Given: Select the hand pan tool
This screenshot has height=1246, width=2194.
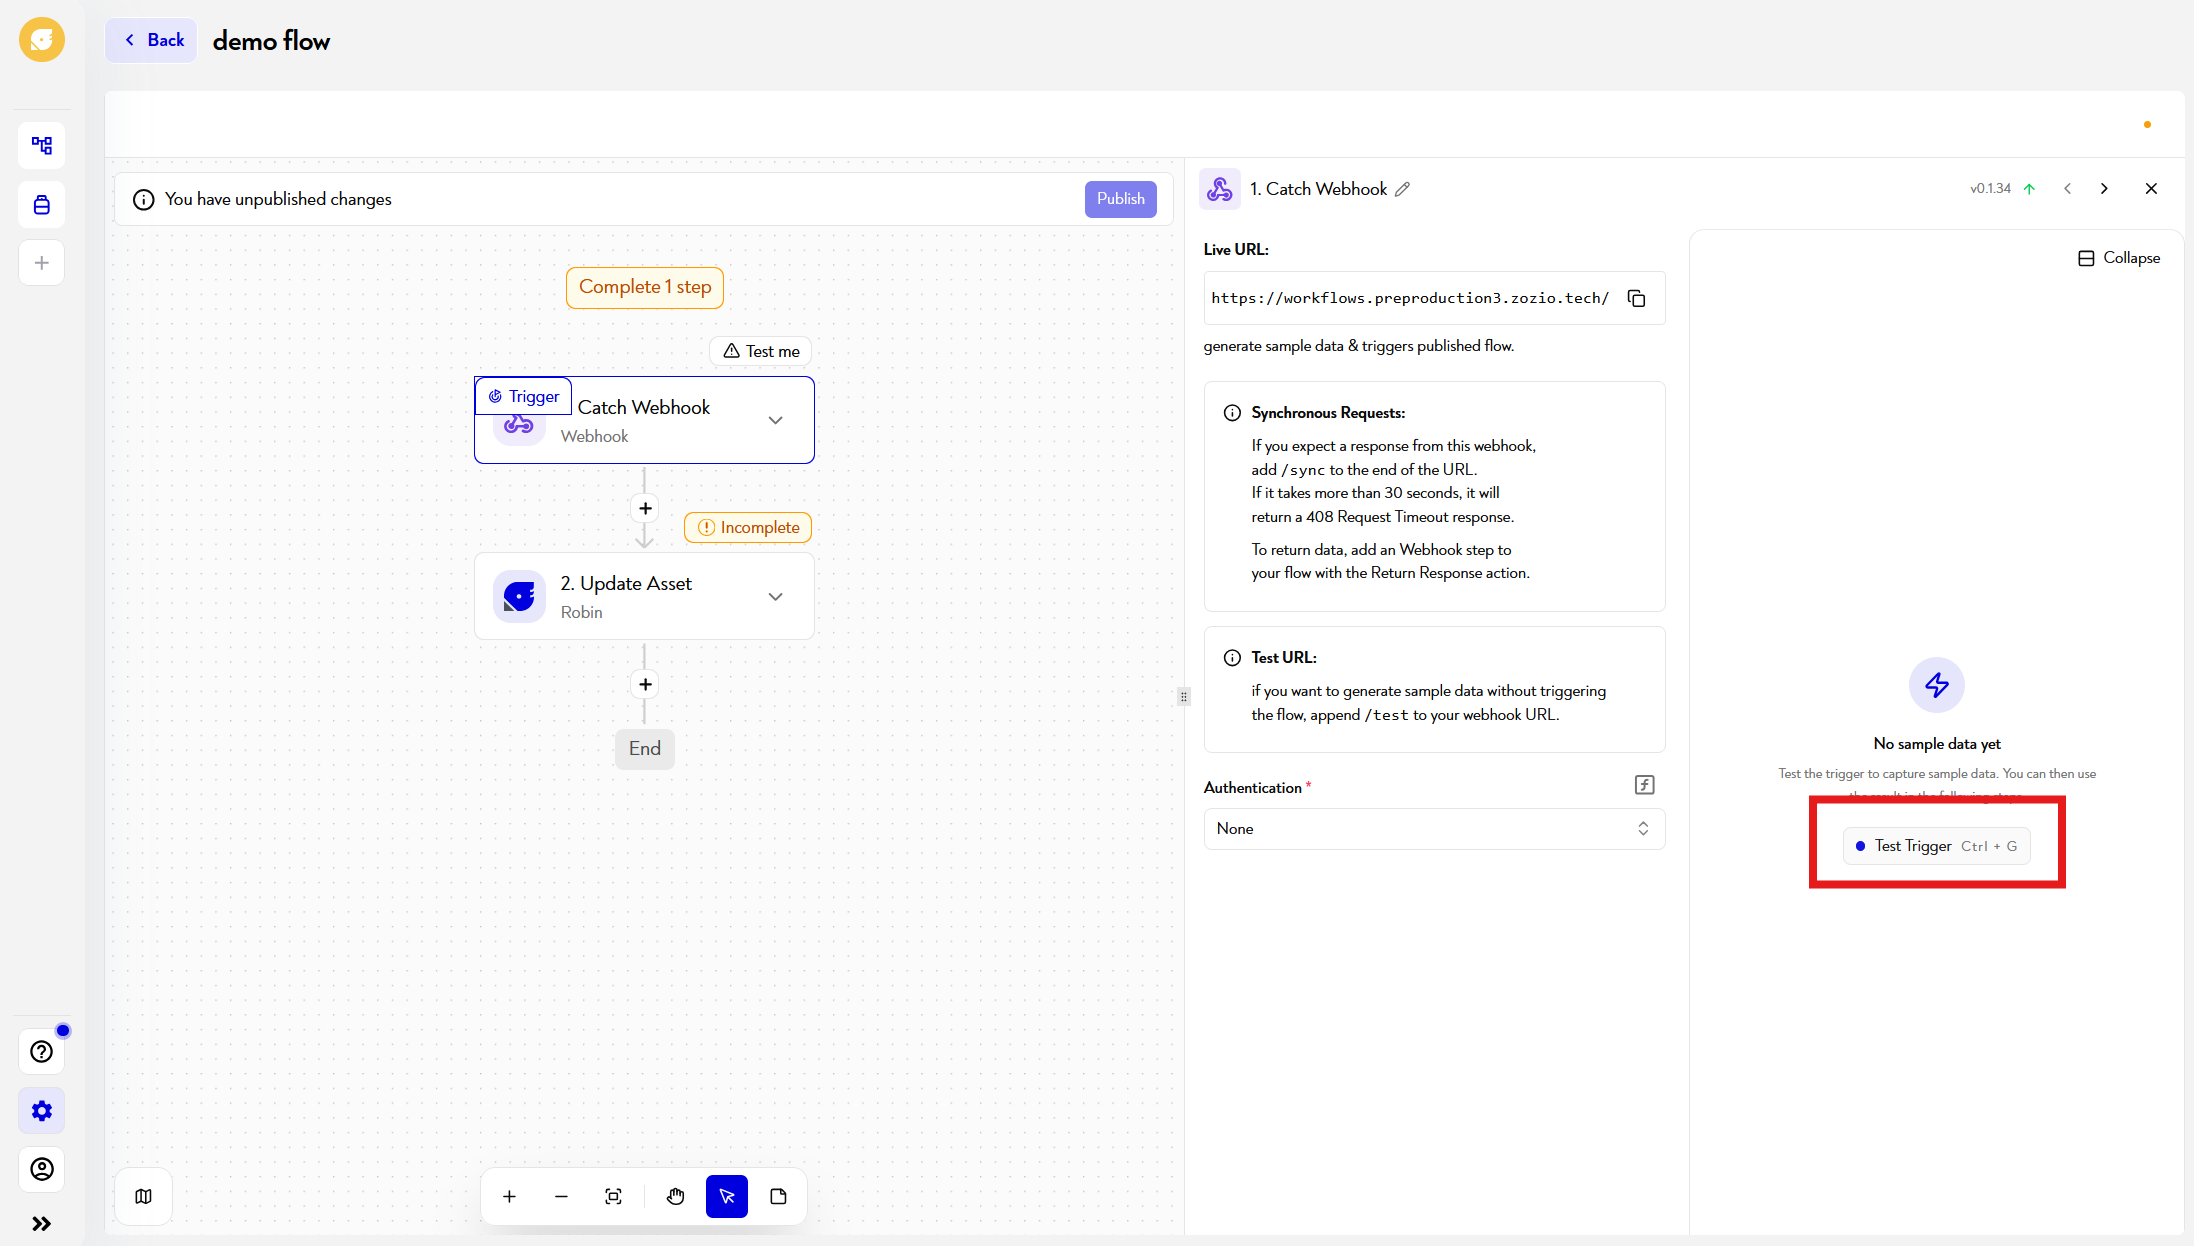Looking at the screenshot, I should pyautogui.click(x=676, y=1197).
